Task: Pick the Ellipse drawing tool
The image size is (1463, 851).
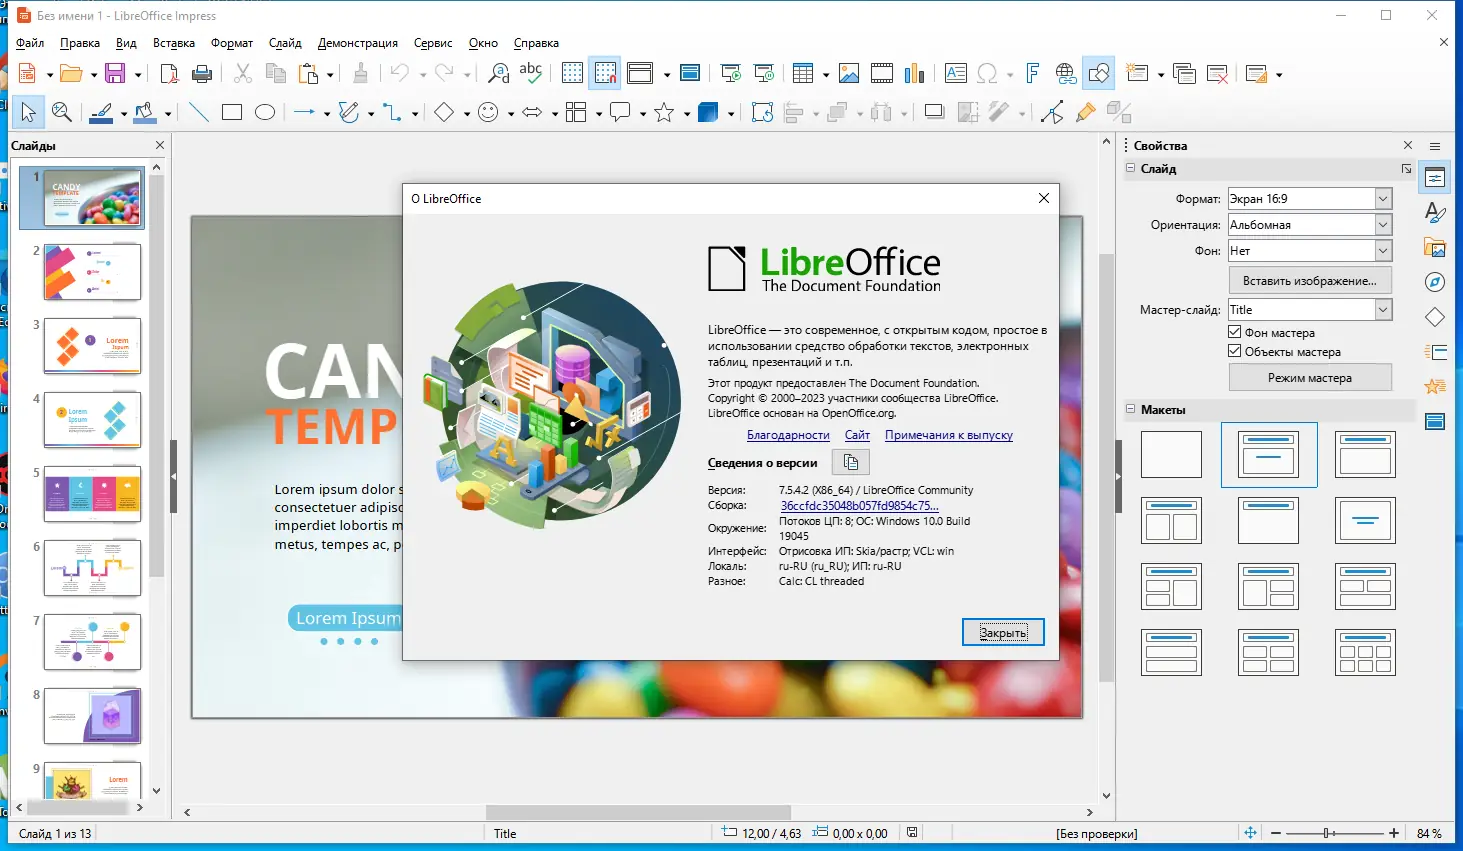Action: [x=265, y=112]
